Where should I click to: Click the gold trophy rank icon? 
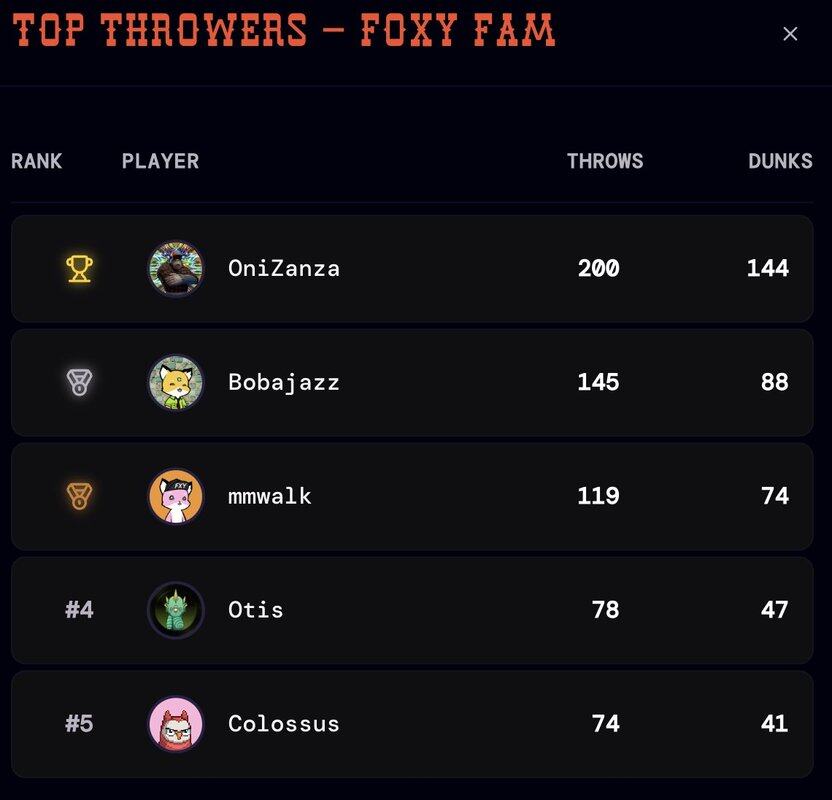[79, 268]
